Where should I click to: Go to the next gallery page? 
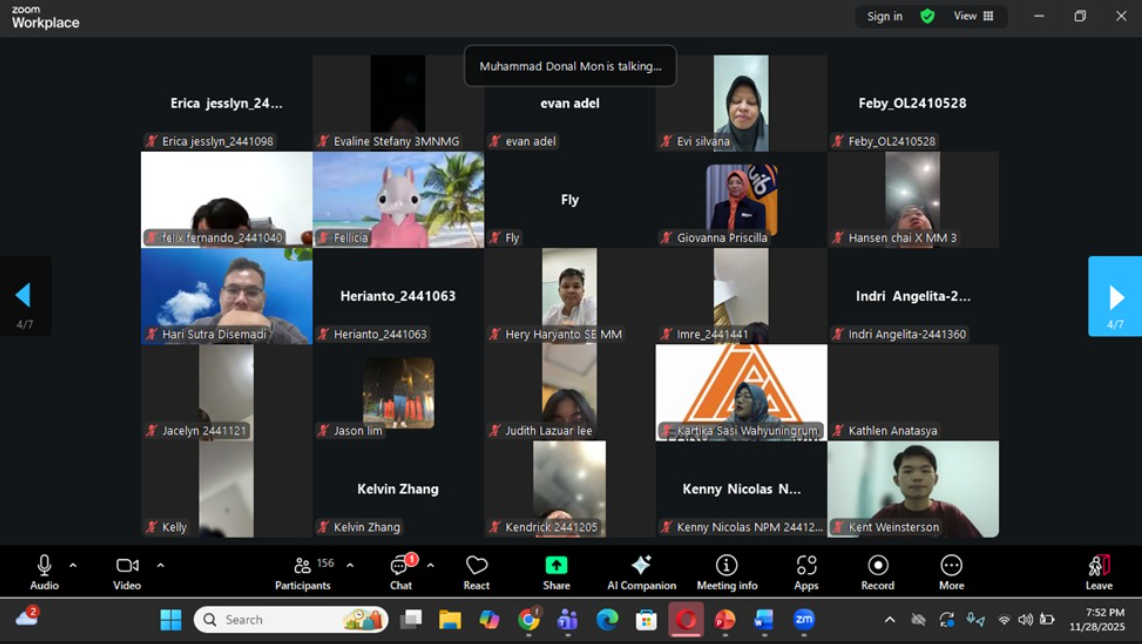[1115, 296]
